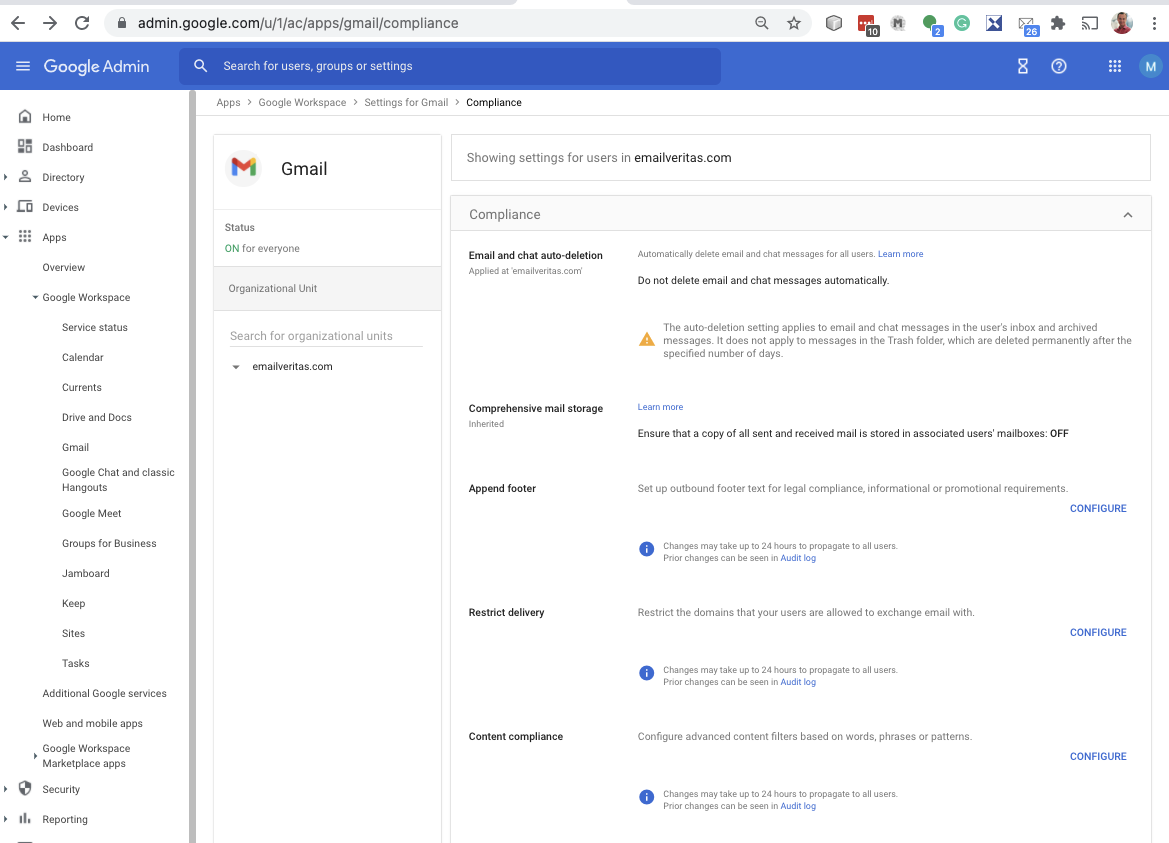Click the Apps breadcrumb
The width and height of the screenshot is (1169, 843).
pos(228,102)
